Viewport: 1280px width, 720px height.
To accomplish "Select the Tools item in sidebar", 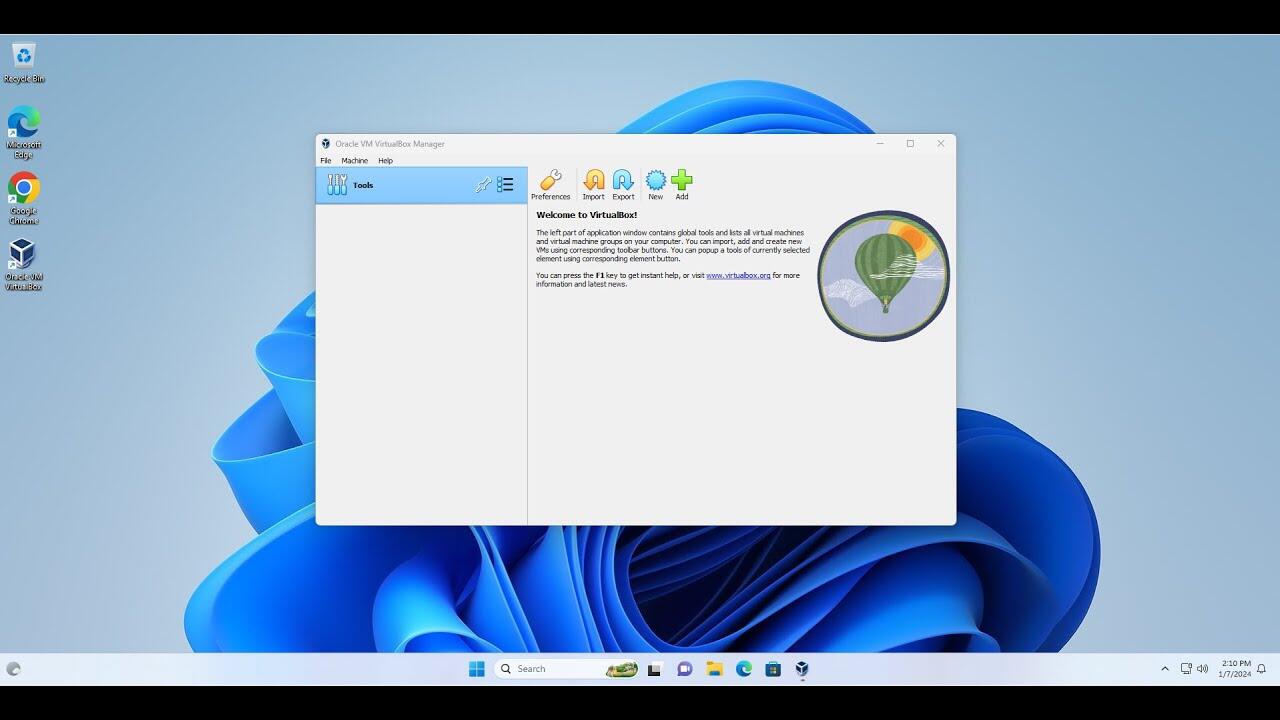I will pos(421,185).
